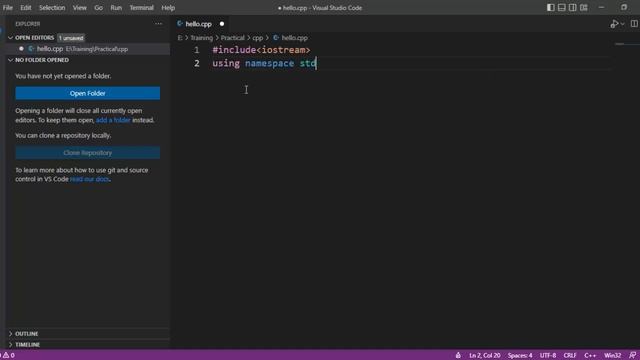Open the Help menu
This screenshot has height=360, width=640.
point(168,8)
